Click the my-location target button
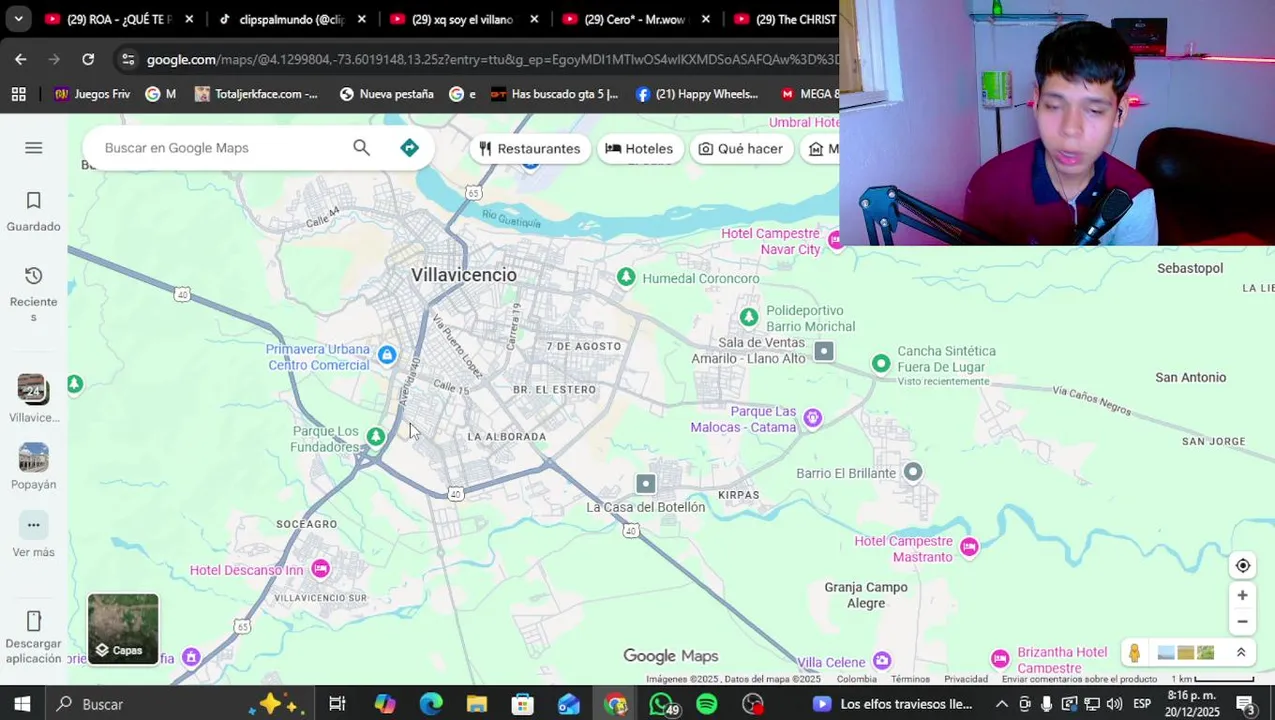Image resolution: width=1275 pixels, height=720 pixels. (x=1242, y=566)
